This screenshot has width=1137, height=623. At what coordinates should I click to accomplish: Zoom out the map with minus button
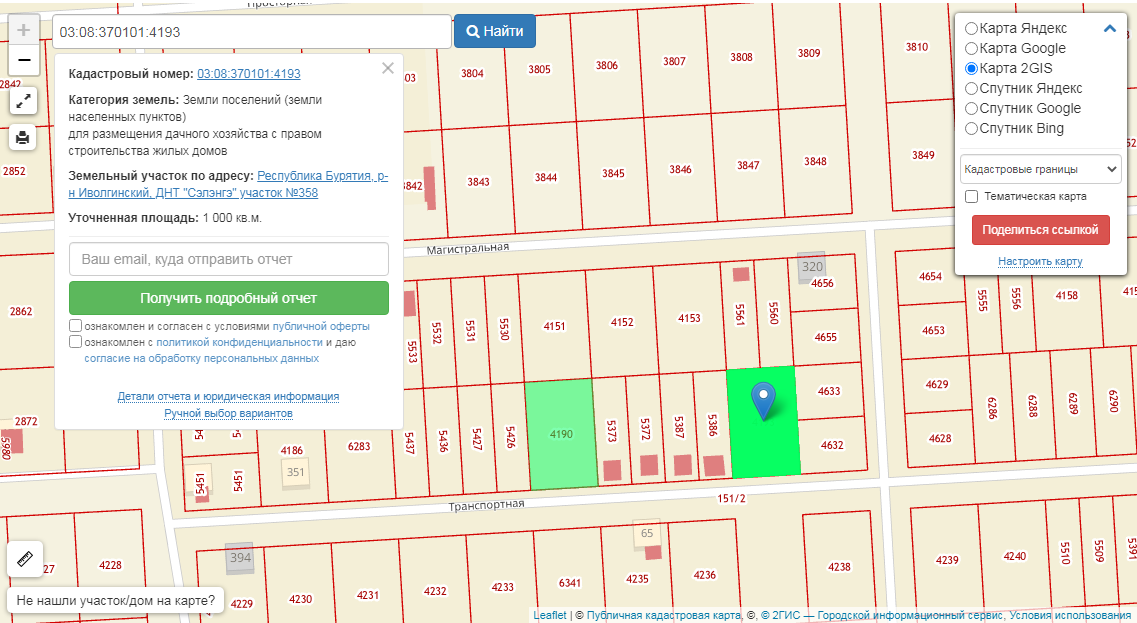click(23, 59)
